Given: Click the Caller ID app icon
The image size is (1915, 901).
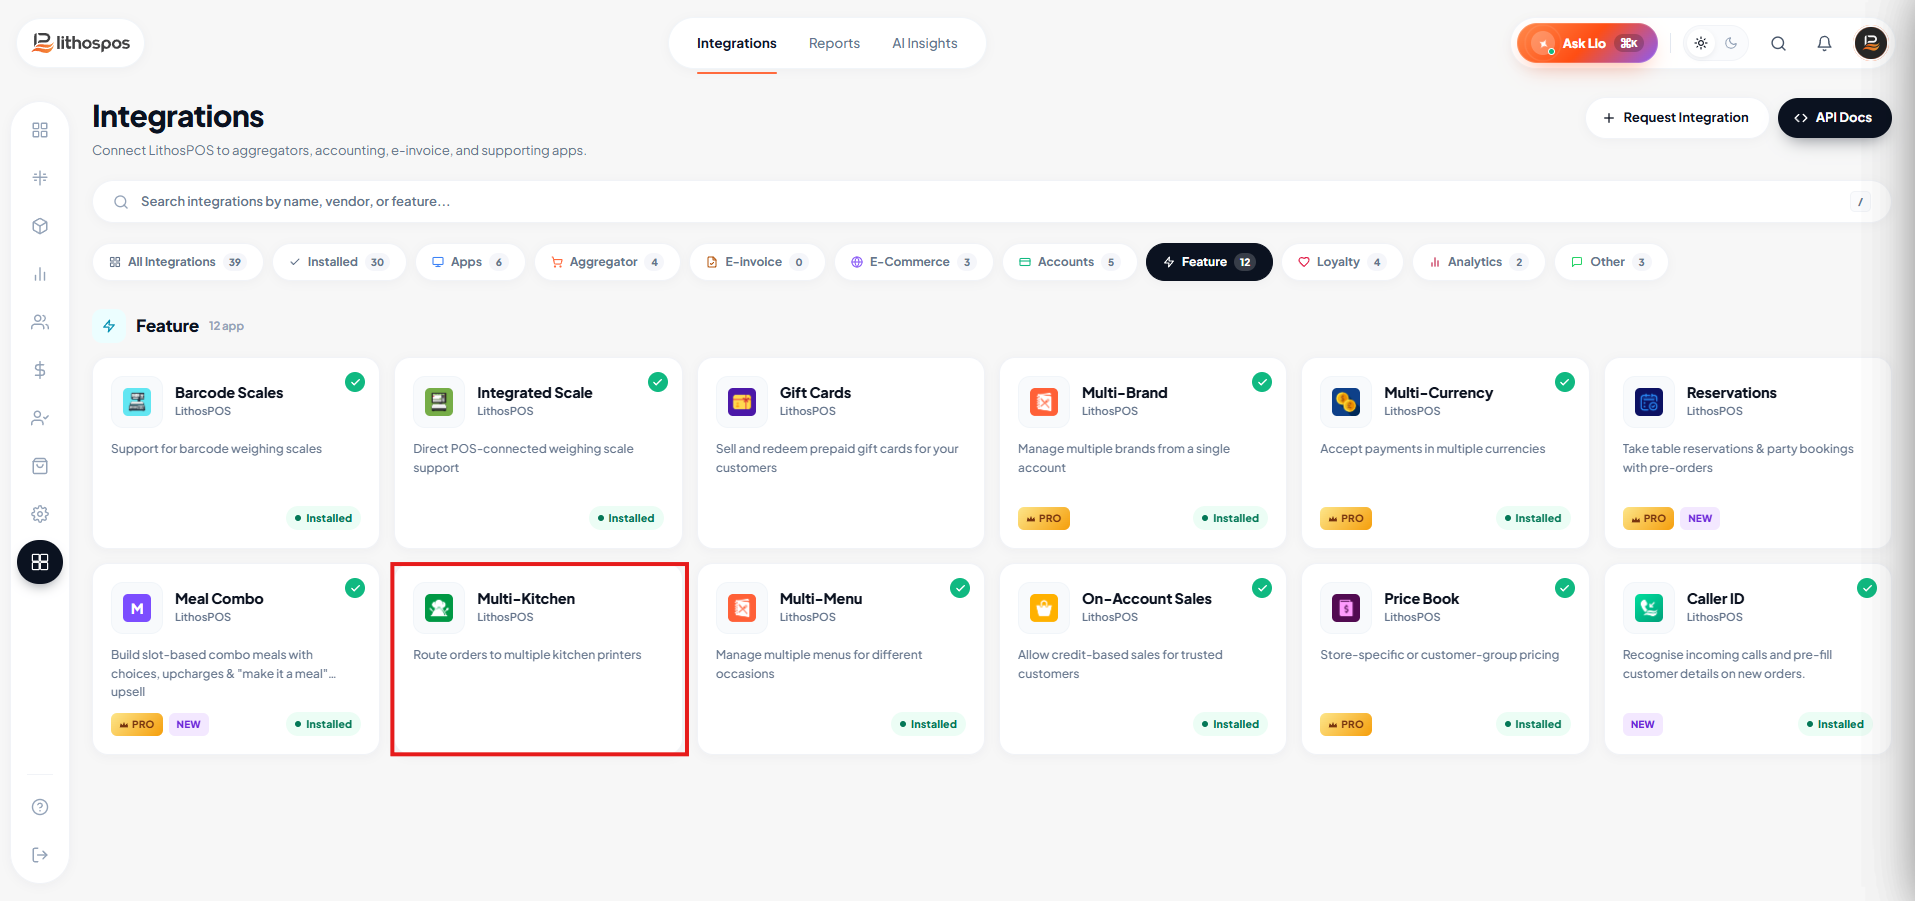Looking at the screenshot, I should [1649, 608].
